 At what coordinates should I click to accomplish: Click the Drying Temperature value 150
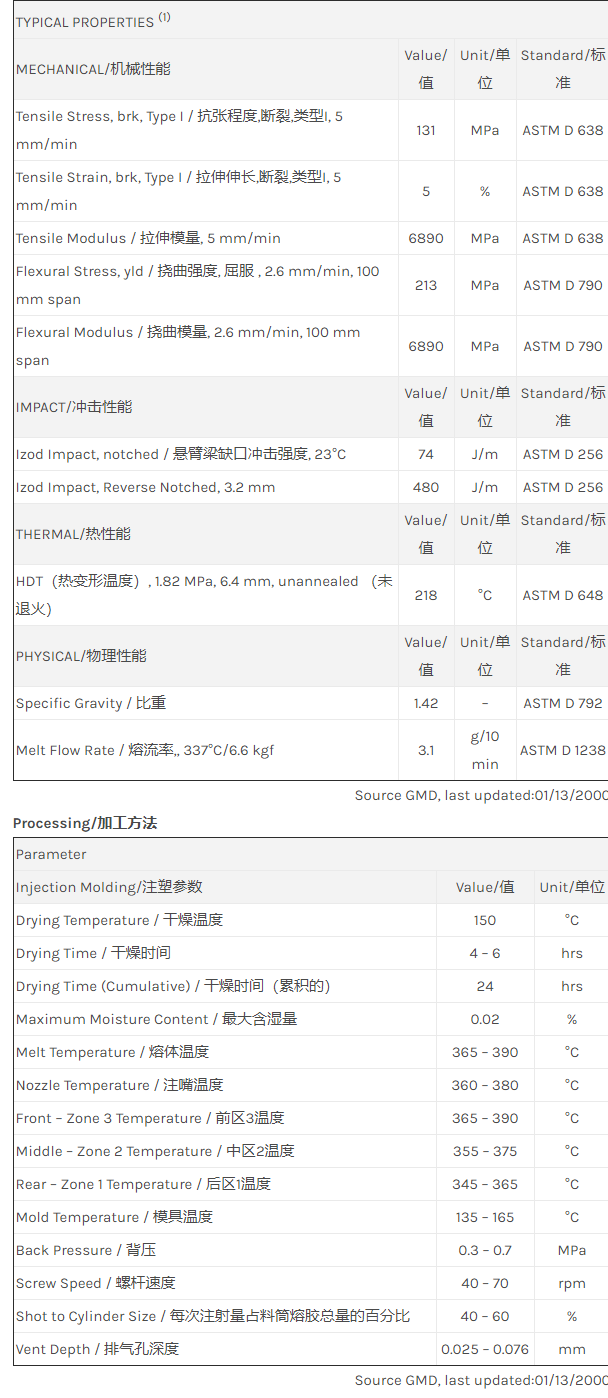coord(485,920)
